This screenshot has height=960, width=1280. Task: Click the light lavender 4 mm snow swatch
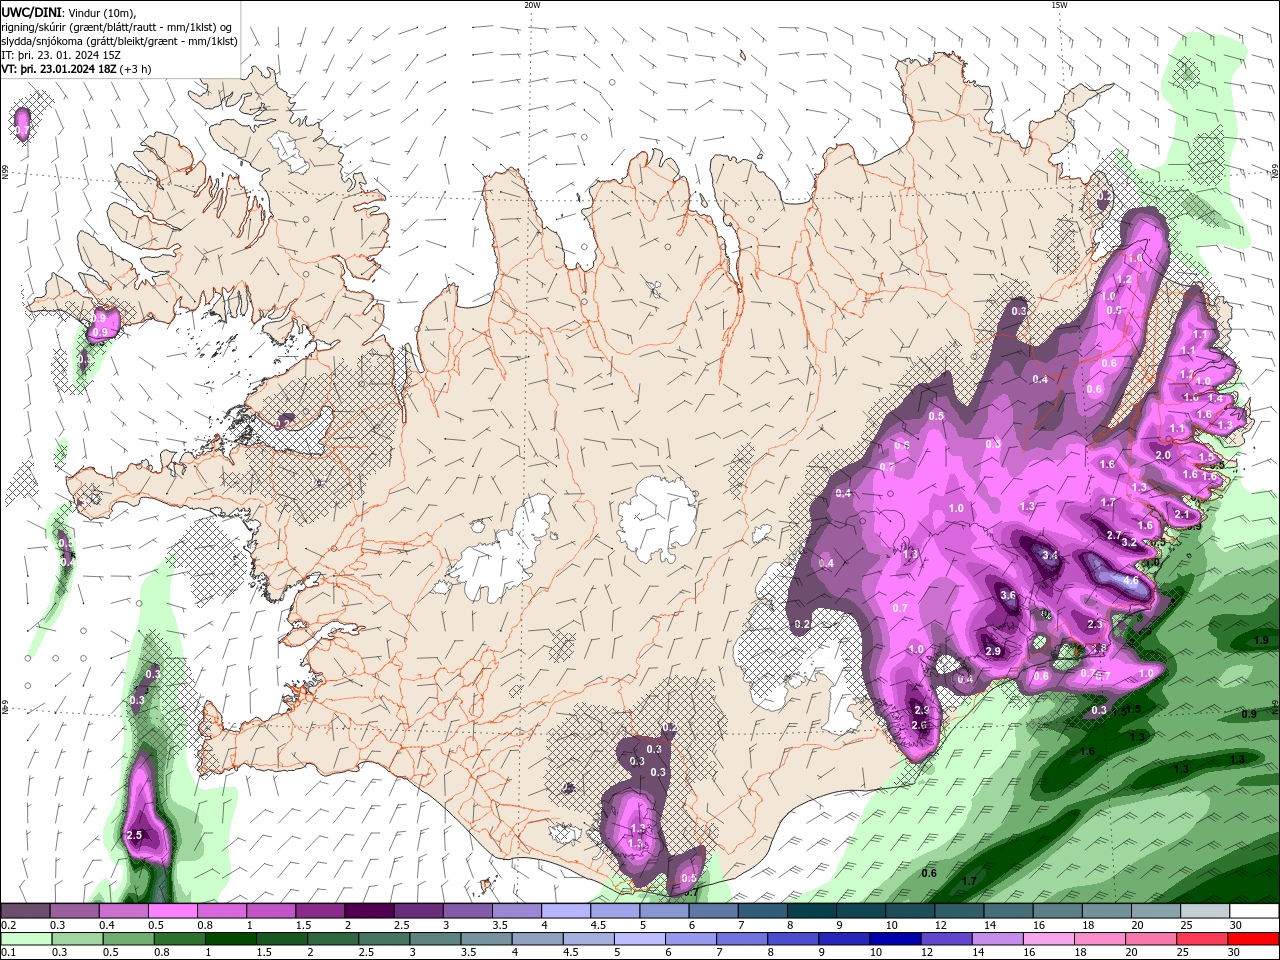coord(566,911)
